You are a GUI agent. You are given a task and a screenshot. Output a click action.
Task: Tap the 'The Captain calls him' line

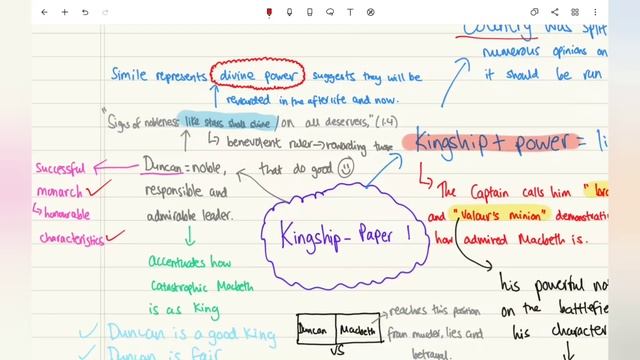point(504,192)
